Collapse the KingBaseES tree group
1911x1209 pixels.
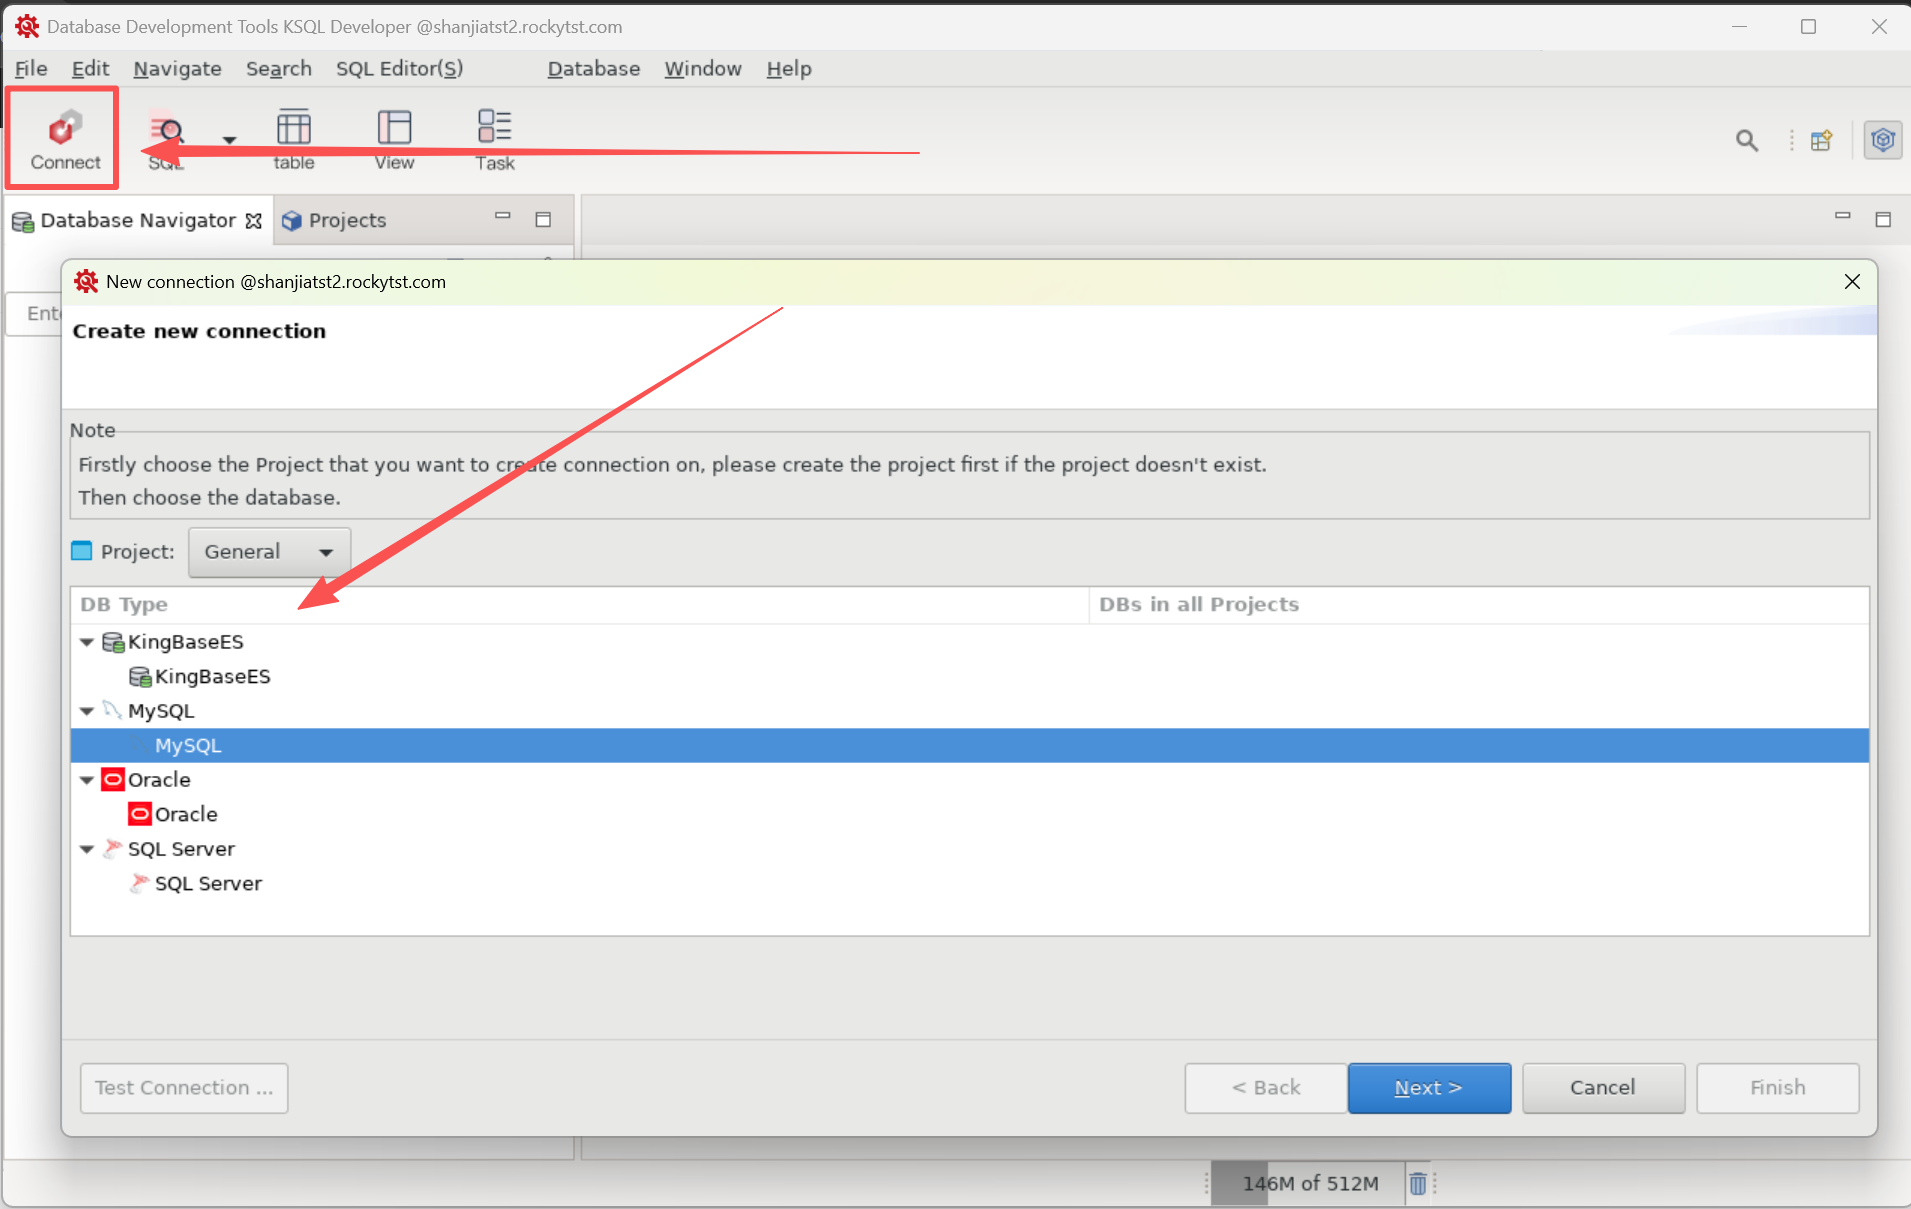click(87, 642)
